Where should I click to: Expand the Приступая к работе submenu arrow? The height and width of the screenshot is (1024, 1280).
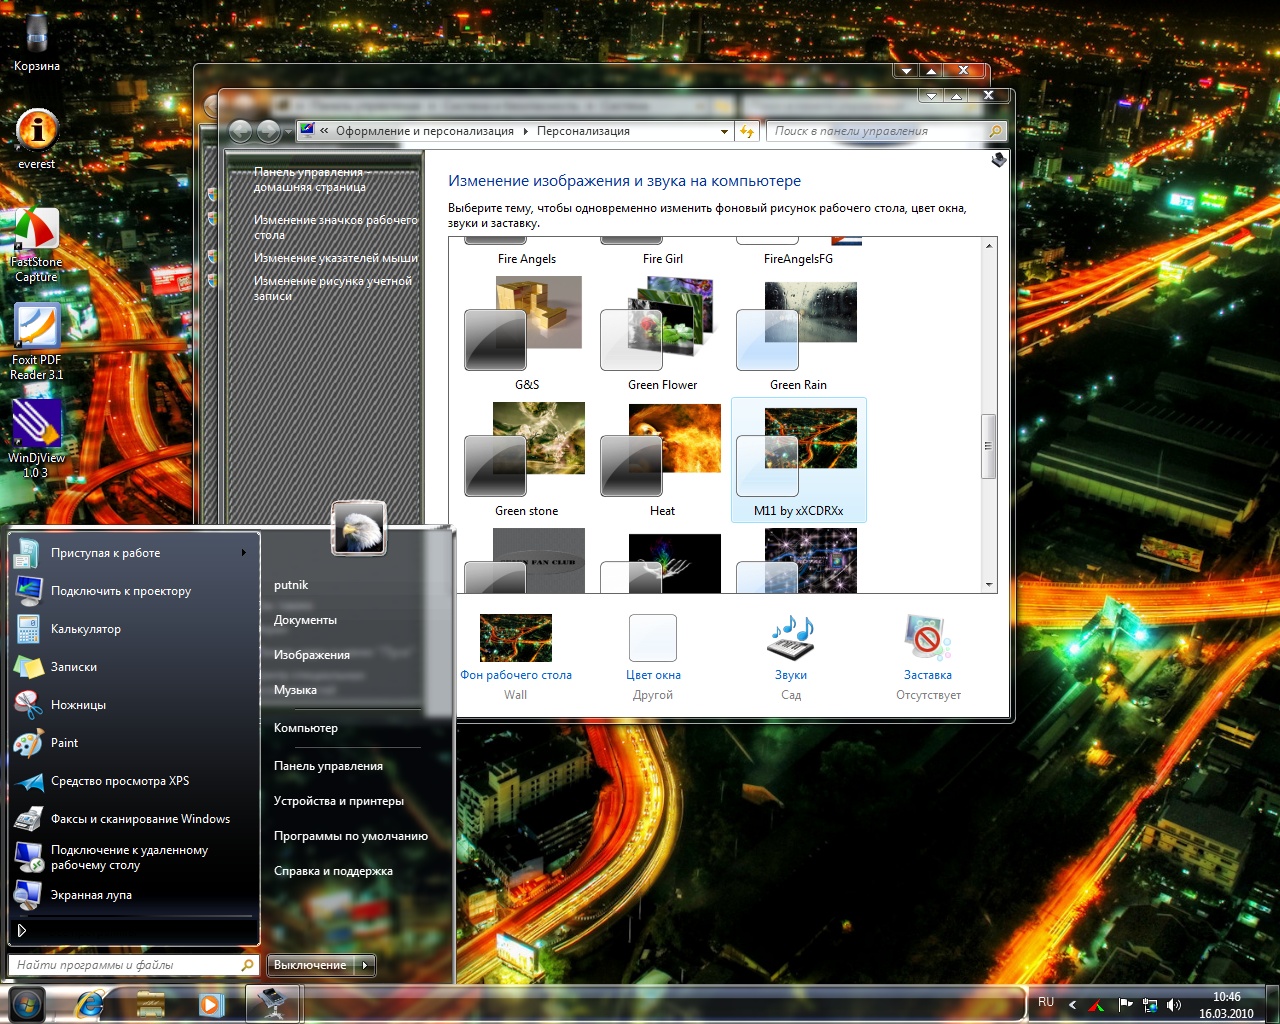point(243,553)
